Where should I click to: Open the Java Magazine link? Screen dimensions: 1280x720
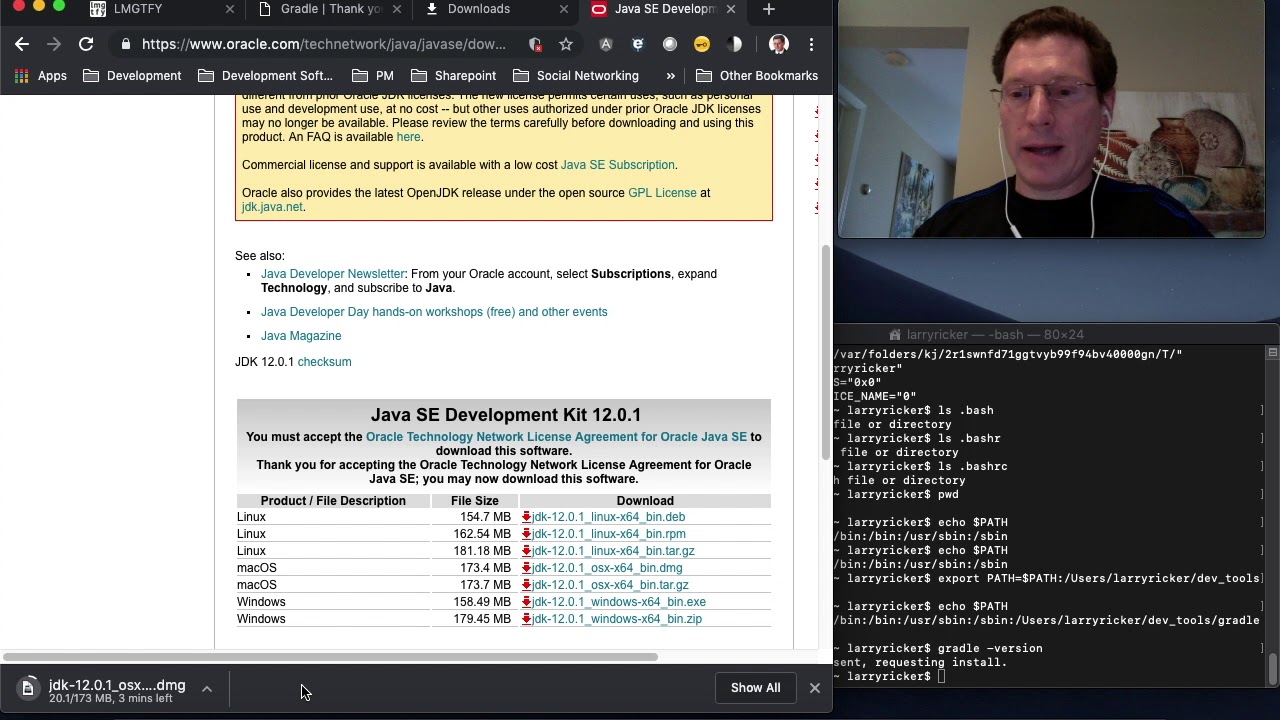[x=301, y=336]
